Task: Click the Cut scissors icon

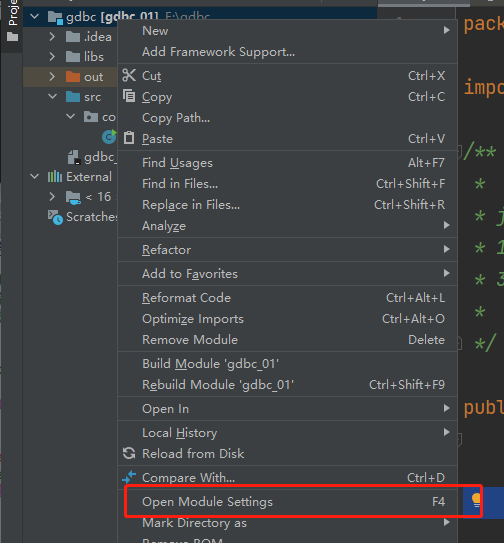Action: (129, 75)
